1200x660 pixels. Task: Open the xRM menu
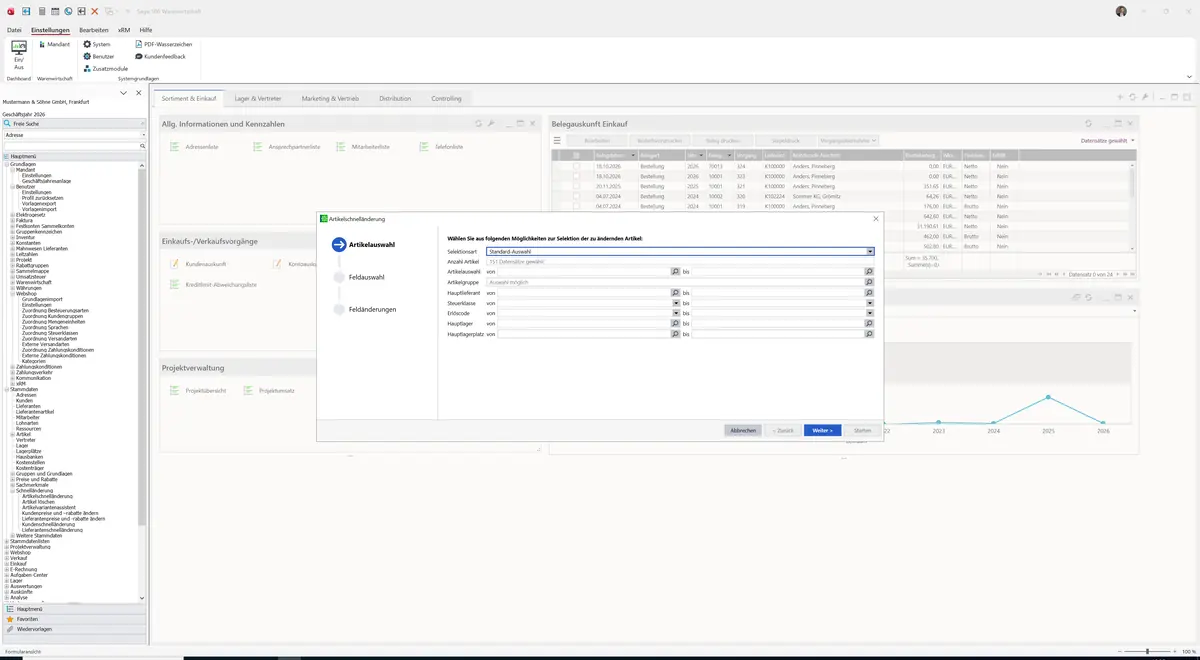click(x=124, y=30)
